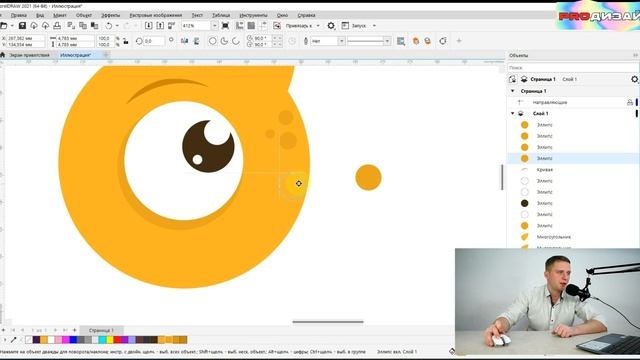The width and height of the screenshot is (640, 360).
Task: Toggle Show grid icon
Action: pyautogui.click(x=251, y=26)
